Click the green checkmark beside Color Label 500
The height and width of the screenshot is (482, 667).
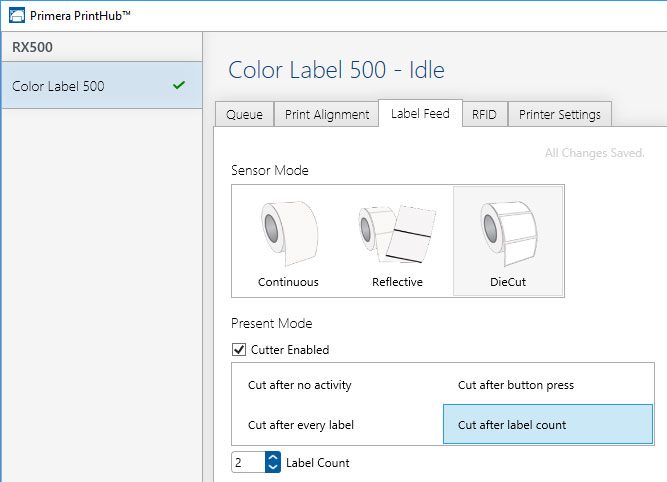(x=179, y=85)
